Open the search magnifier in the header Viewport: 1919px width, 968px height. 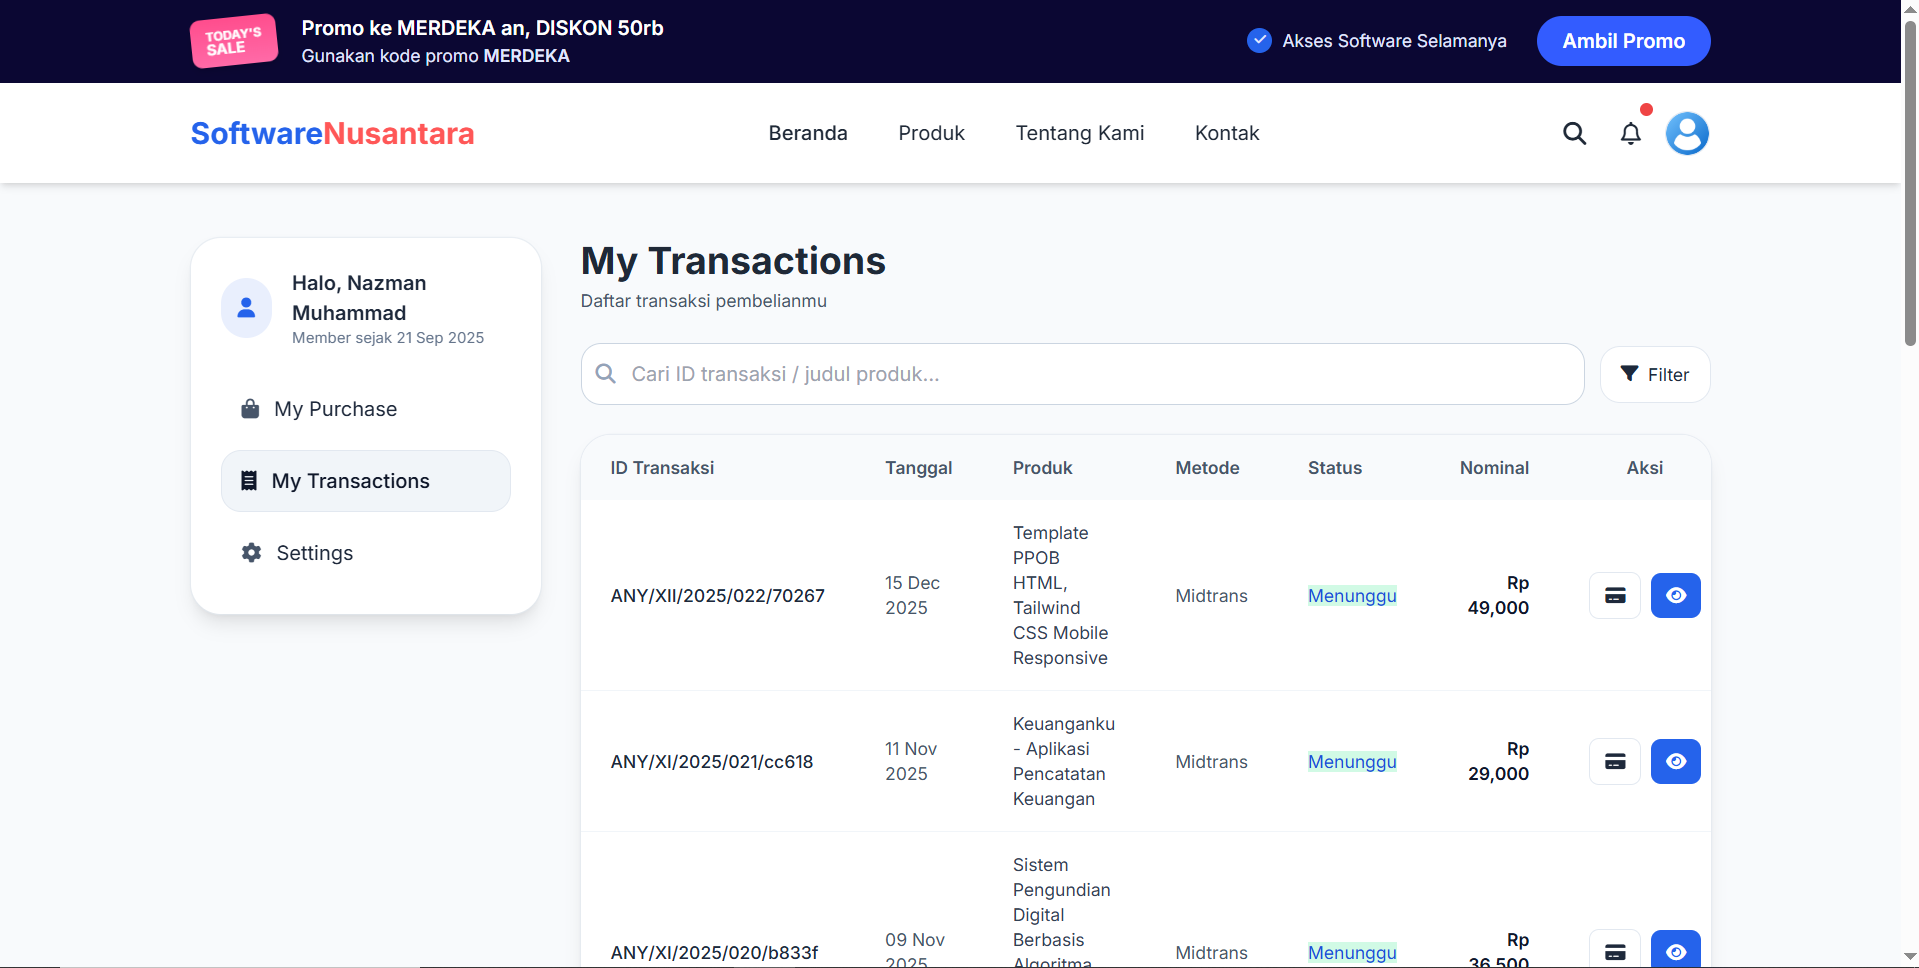click(x=1574, y=133)
